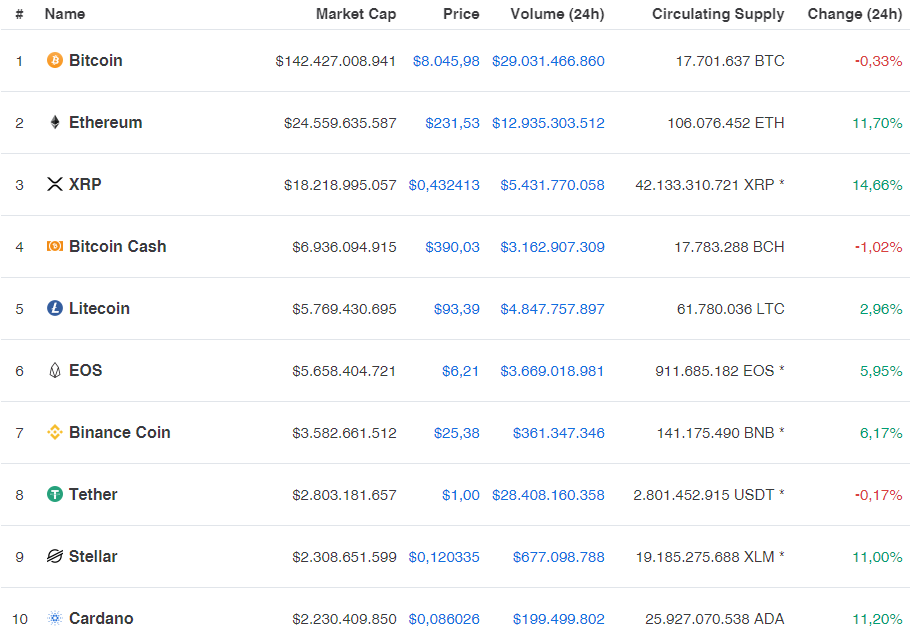Open the Ethereum name link
This screenshot has height=636, width=910.
(106, 122)
